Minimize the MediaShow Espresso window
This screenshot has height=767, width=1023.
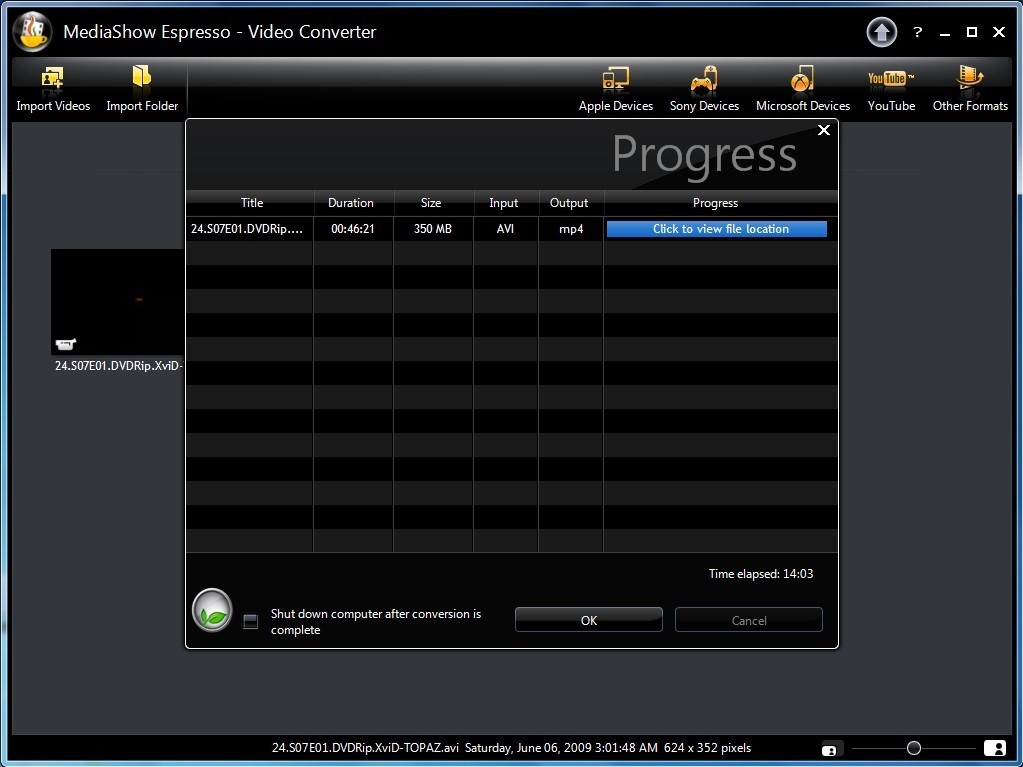[x=945, y=33]
